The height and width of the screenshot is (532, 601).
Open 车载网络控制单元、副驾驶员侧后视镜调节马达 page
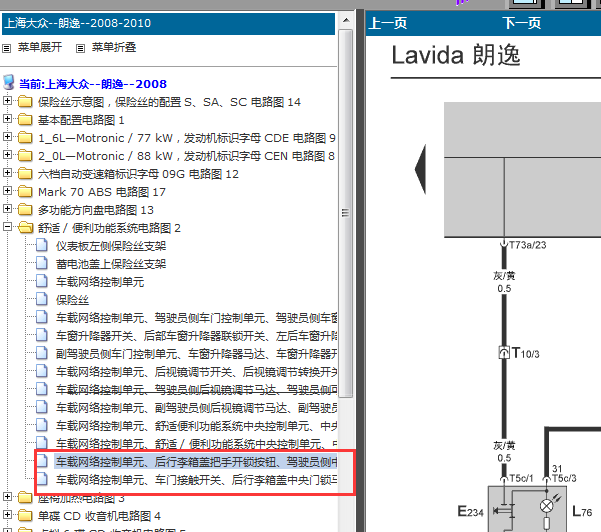197,408
